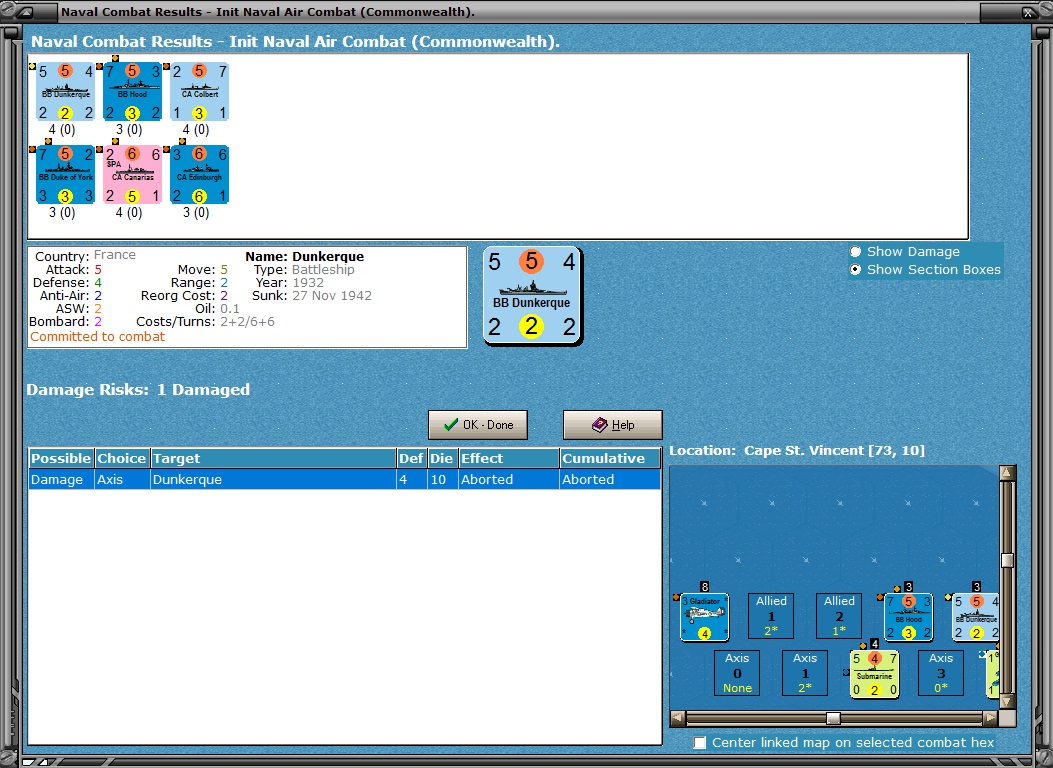This screenshot has height=768, width=1053.
Task: Click the Location: Cape St. Vincent label
Action: (797, 450)
